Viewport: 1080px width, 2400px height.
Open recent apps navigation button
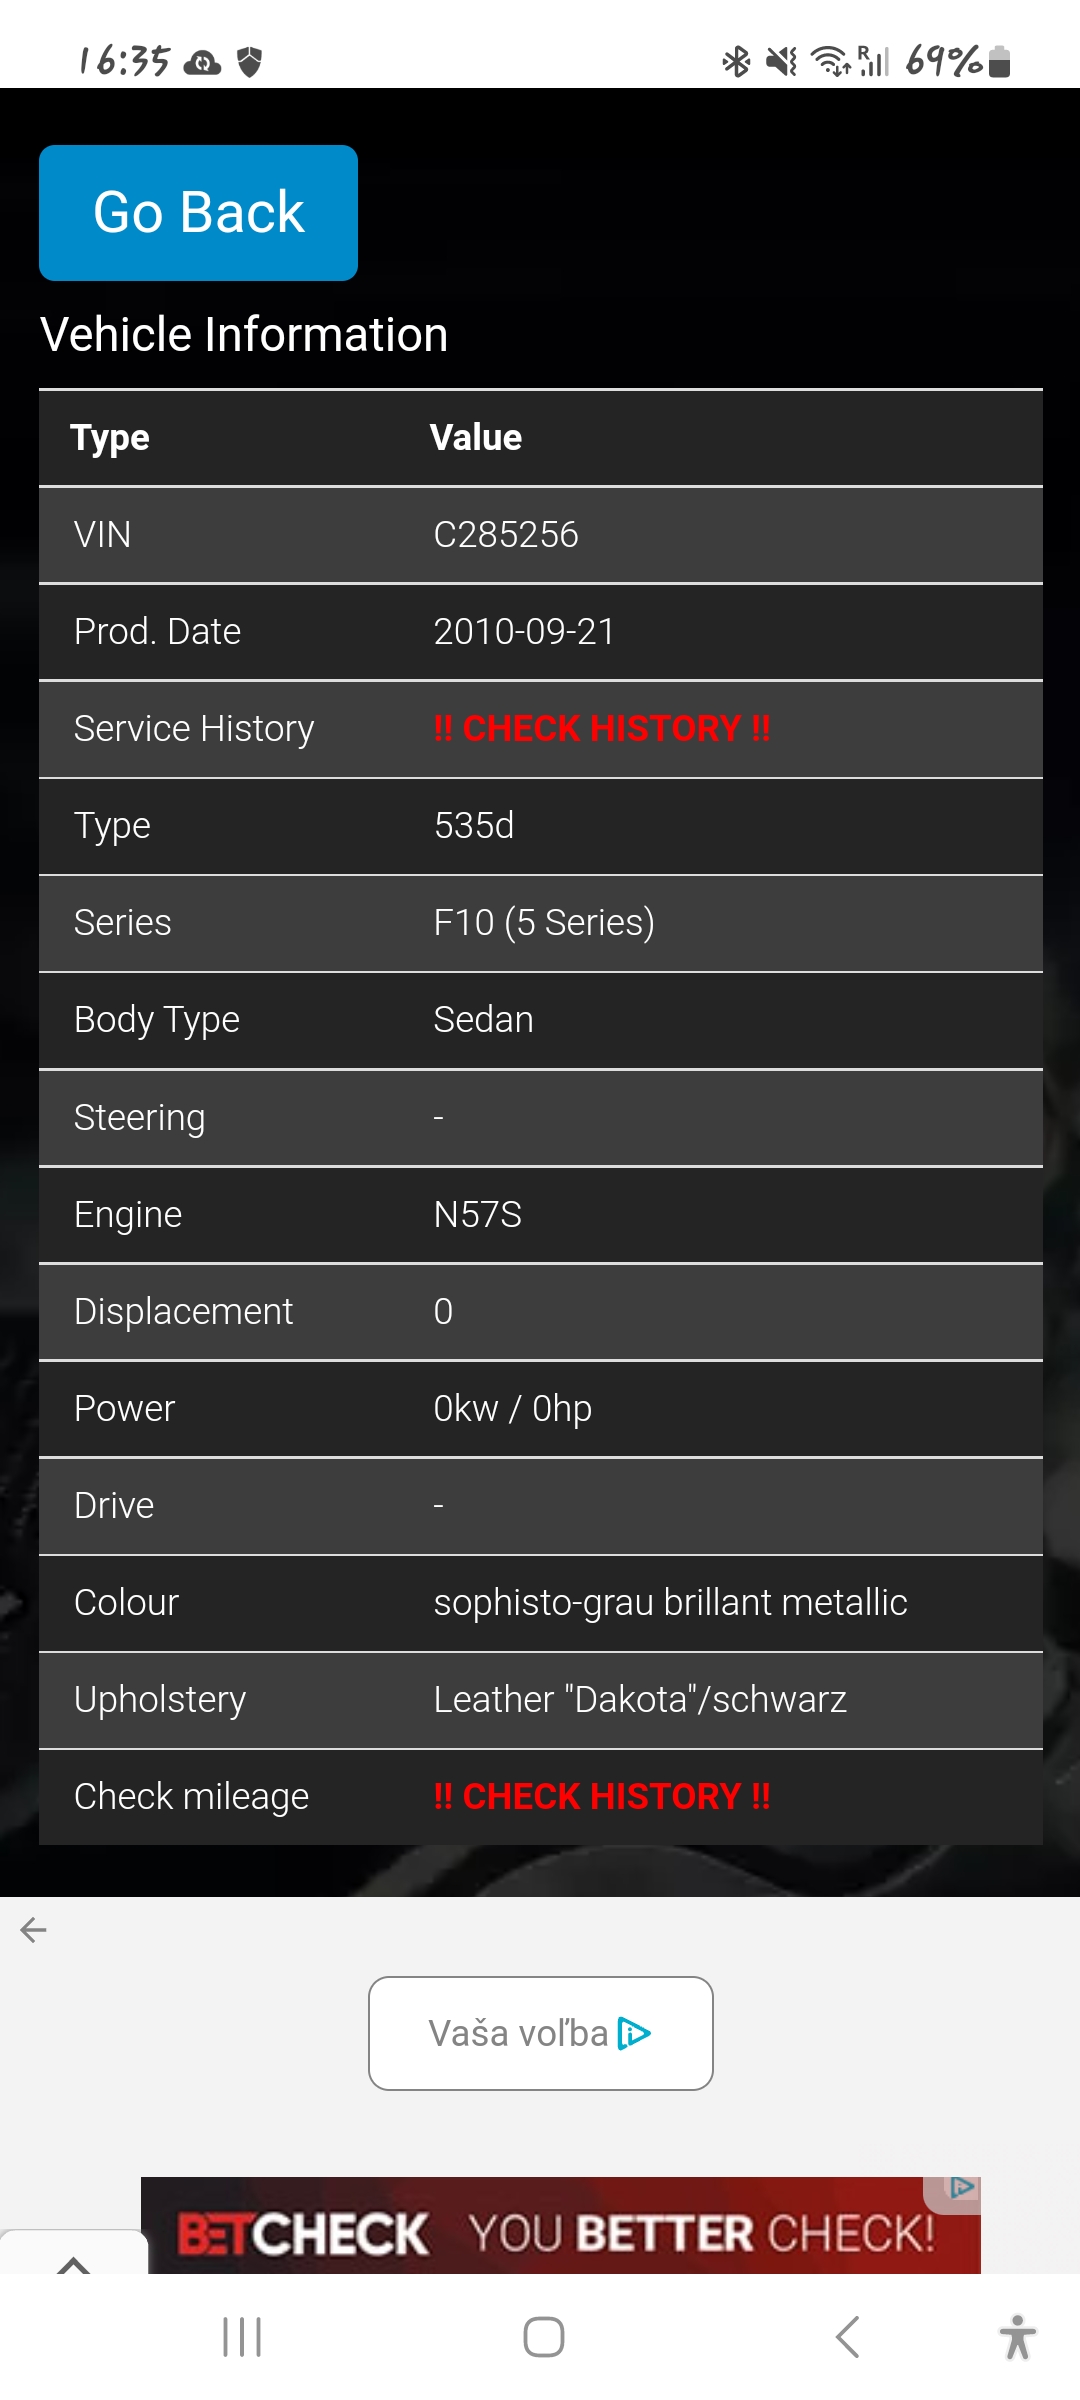tap(242, 2337)
